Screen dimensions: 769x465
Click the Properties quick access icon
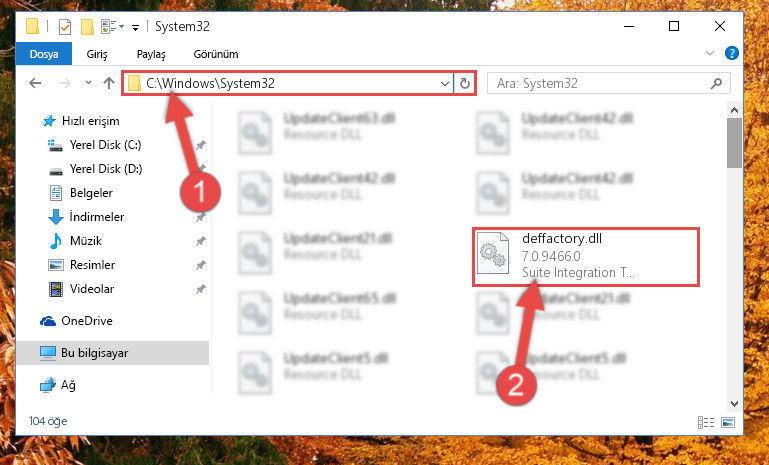(64, 26)
